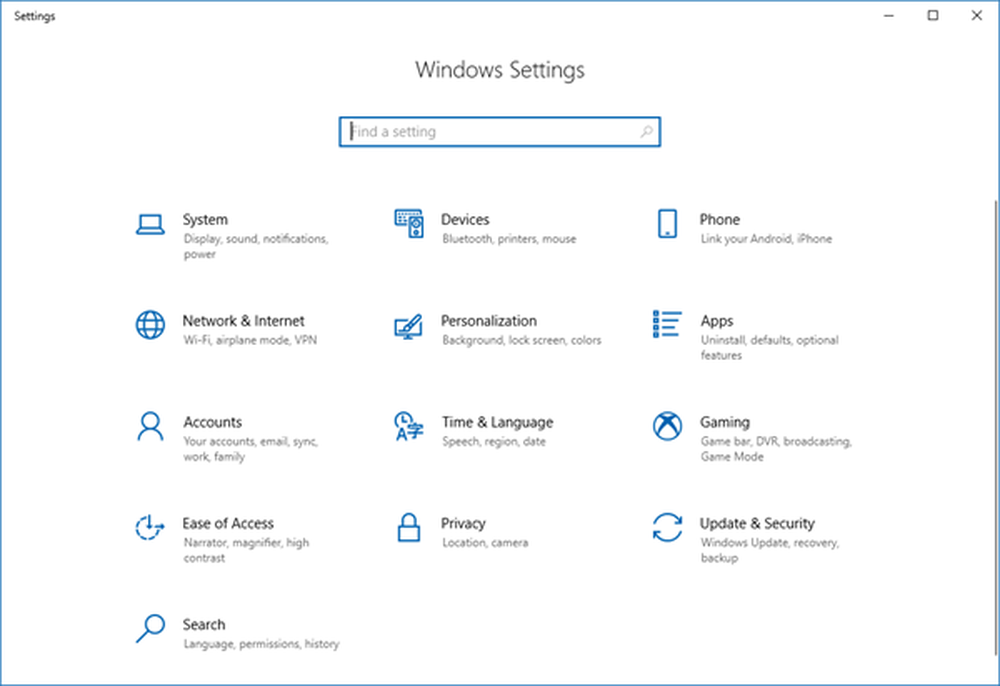
Task: Open the Gaming Xbox icon
Action: (x=667, y=426)
